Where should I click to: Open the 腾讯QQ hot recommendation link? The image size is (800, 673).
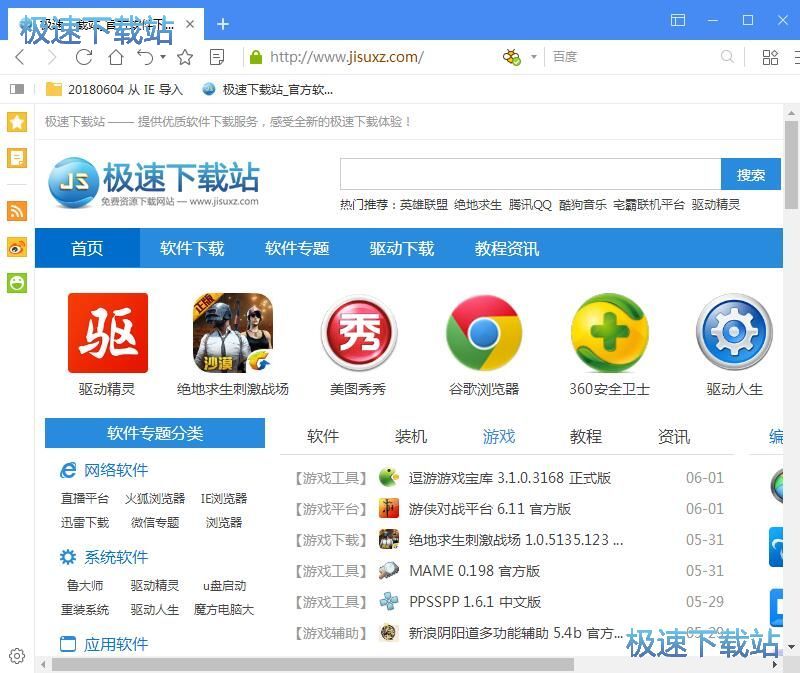pyautogui.click(x=530, y=205)
